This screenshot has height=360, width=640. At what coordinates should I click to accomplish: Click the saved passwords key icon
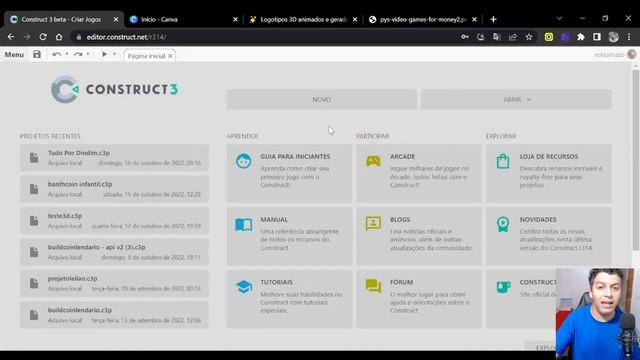pyautogui.click(x=465, y=37)
